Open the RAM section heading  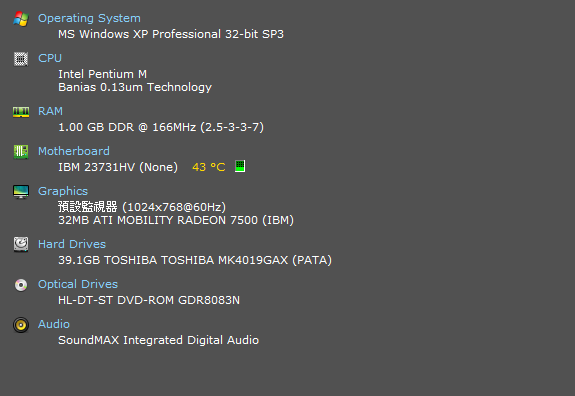[x=50, y=111]
